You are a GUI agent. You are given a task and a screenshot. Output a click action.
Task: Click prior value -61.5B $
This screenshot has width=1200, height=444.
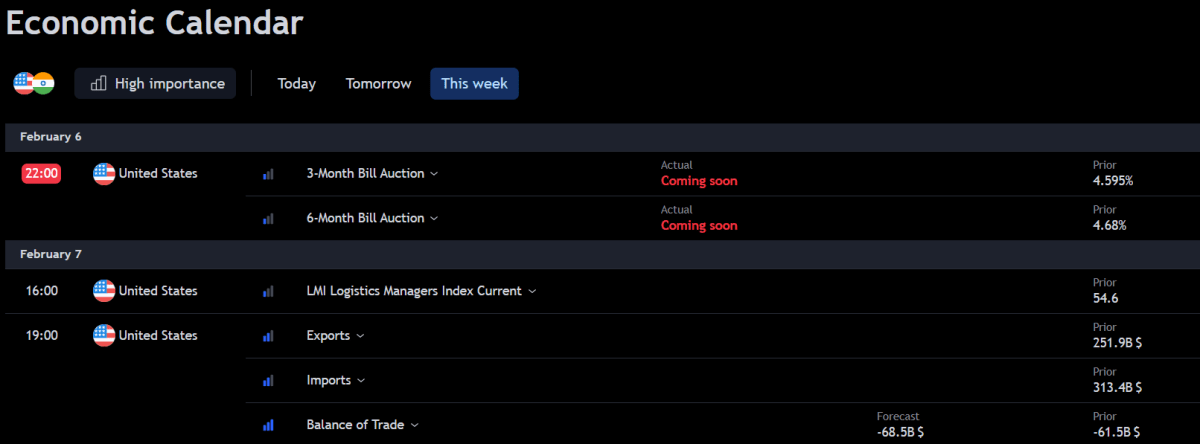tap(1116, 431)
